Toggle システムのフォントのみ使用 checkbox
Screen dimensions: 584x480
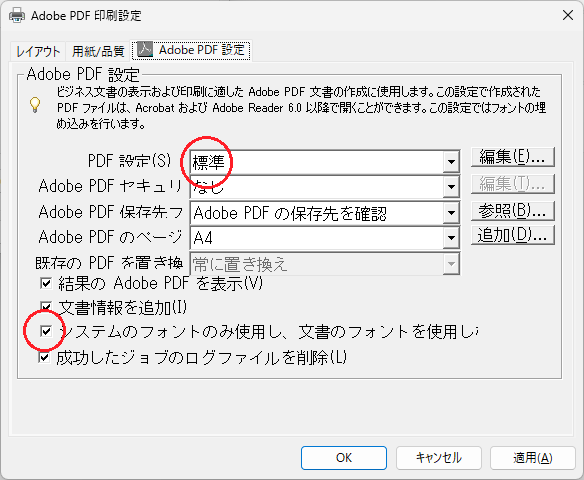pos(46,331)
